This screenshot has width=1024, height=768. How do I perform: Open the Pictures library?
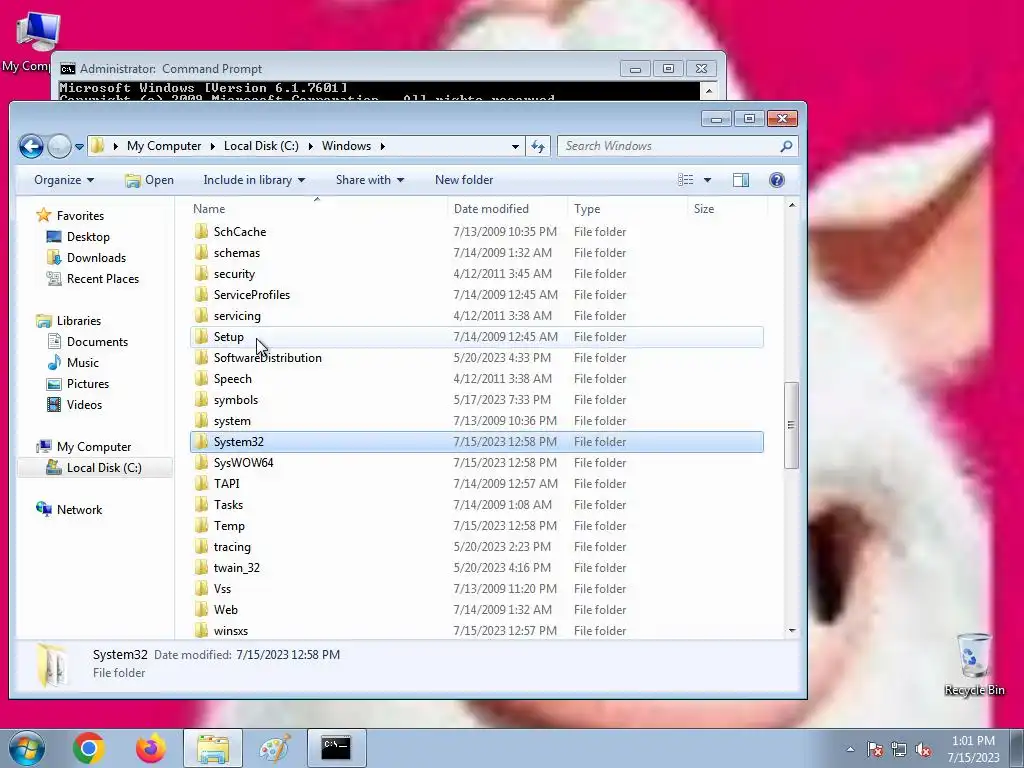tap(88, 383)
